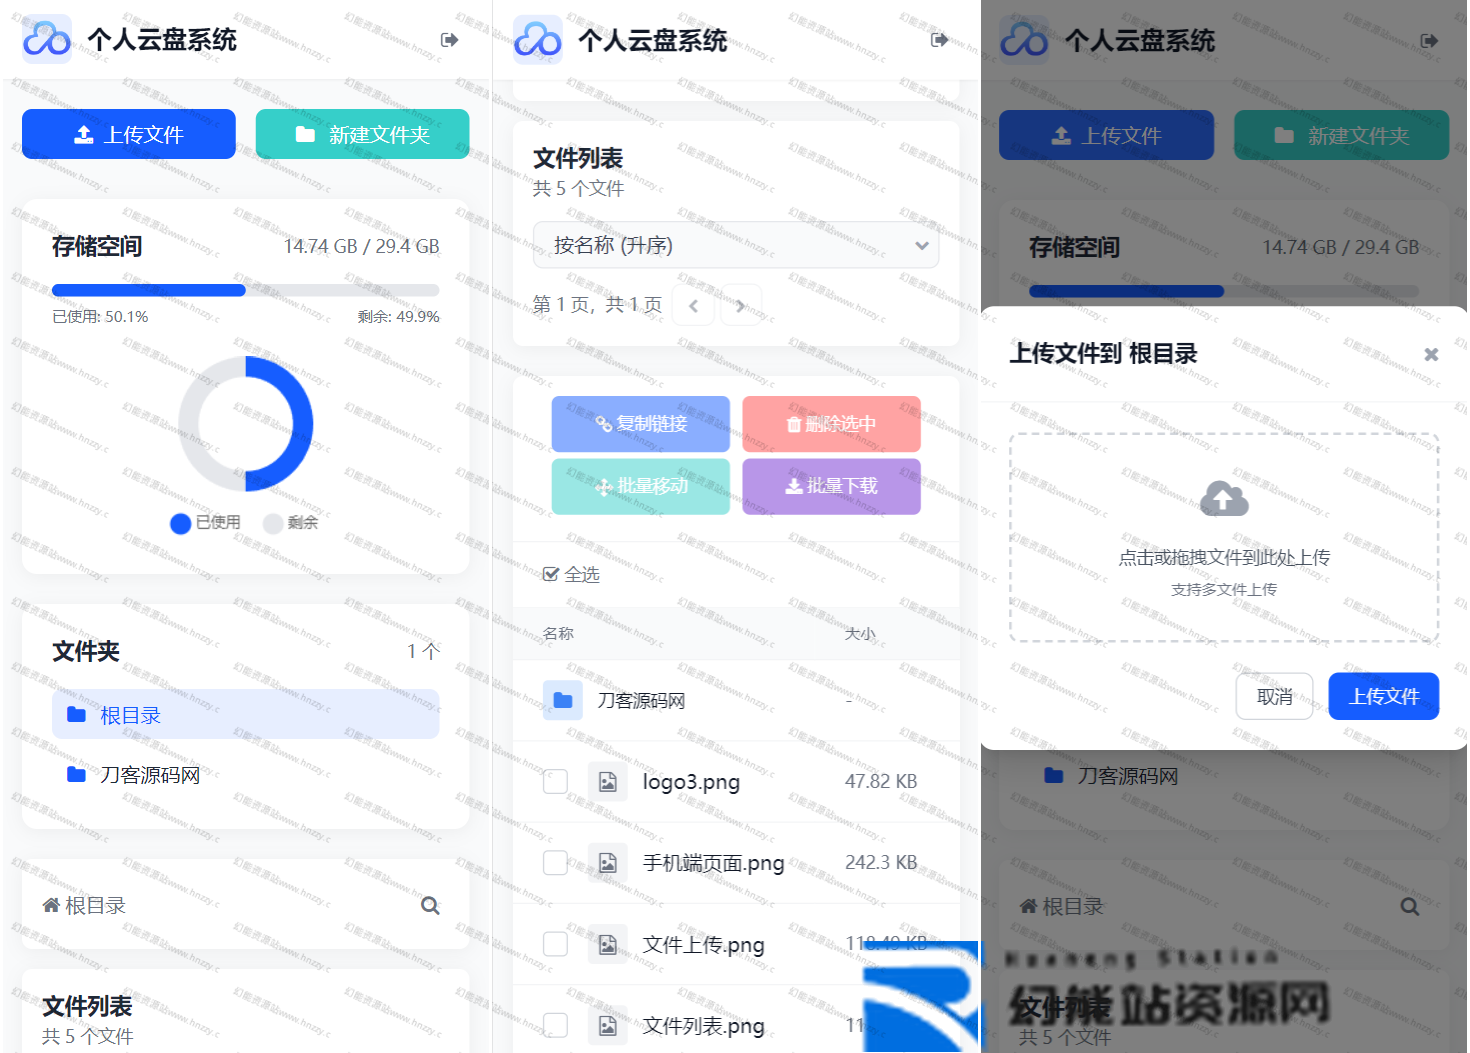The height and width of the screenshot is (1053, 1470).
Task: Click the search magnifier icon beside 根目录 breadcrumb
Action: (x=430, y=905)
